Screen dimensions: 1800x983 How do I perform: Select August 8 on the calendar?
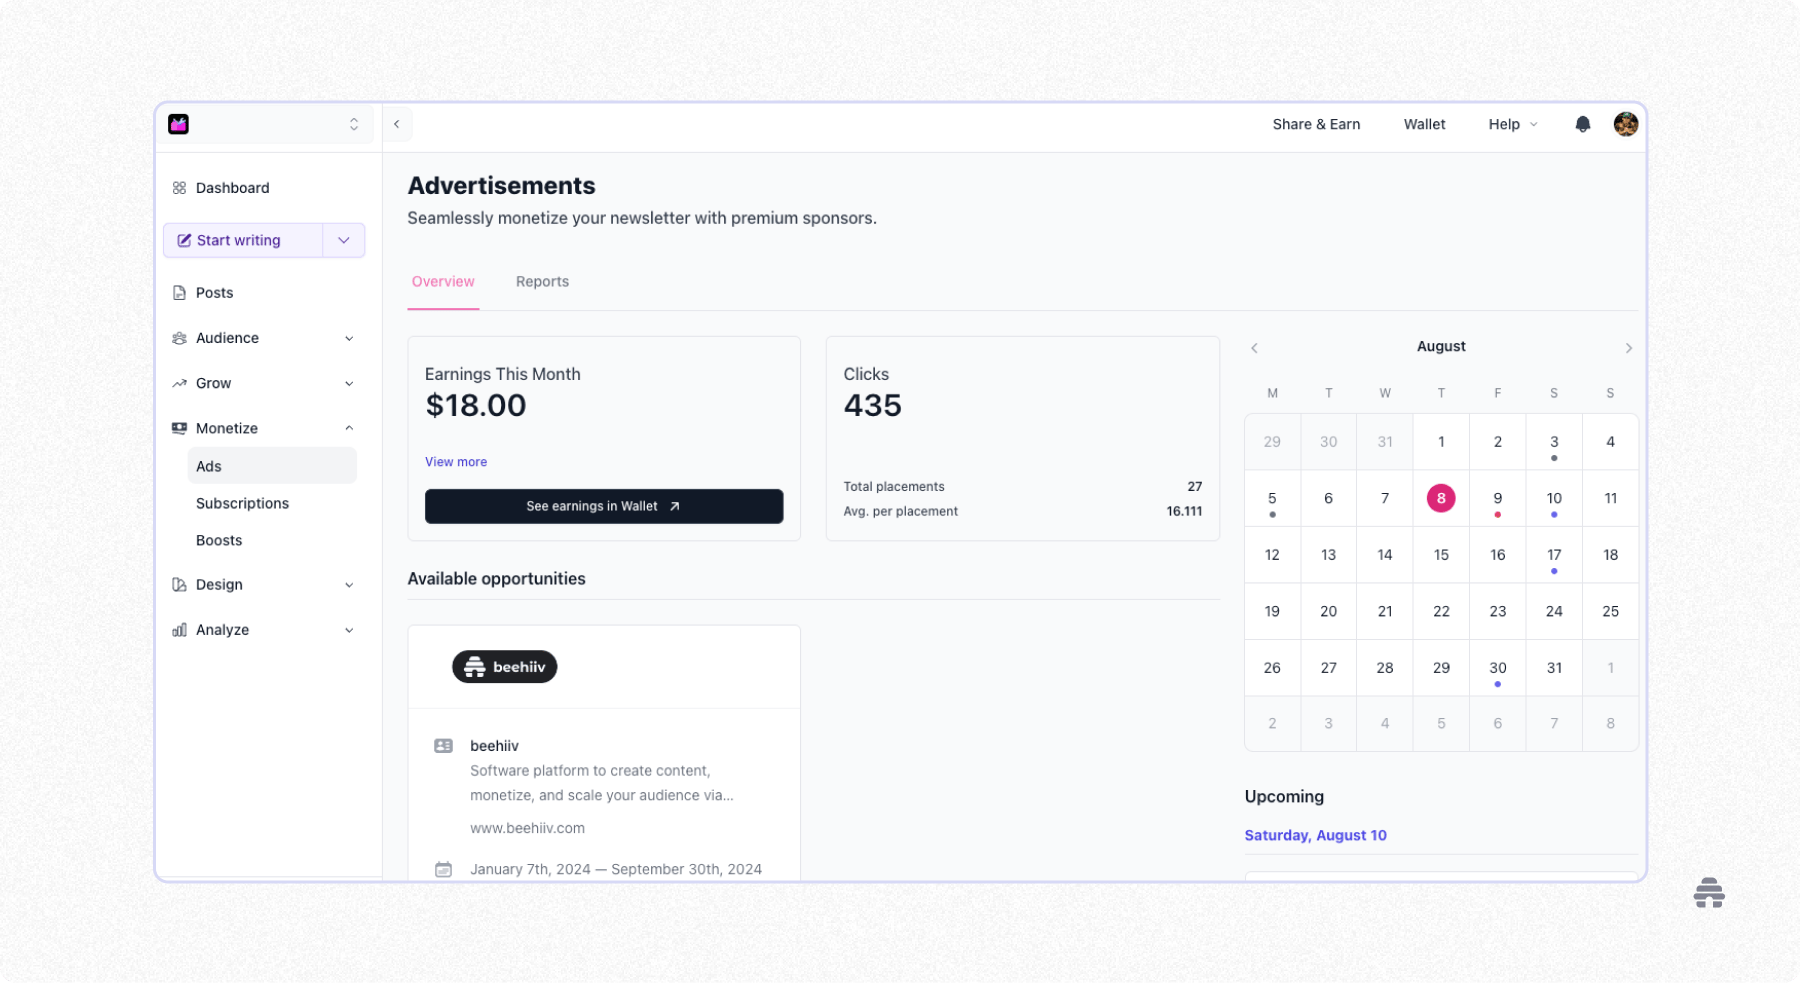pyautogui.click(x=1441, y=498)
